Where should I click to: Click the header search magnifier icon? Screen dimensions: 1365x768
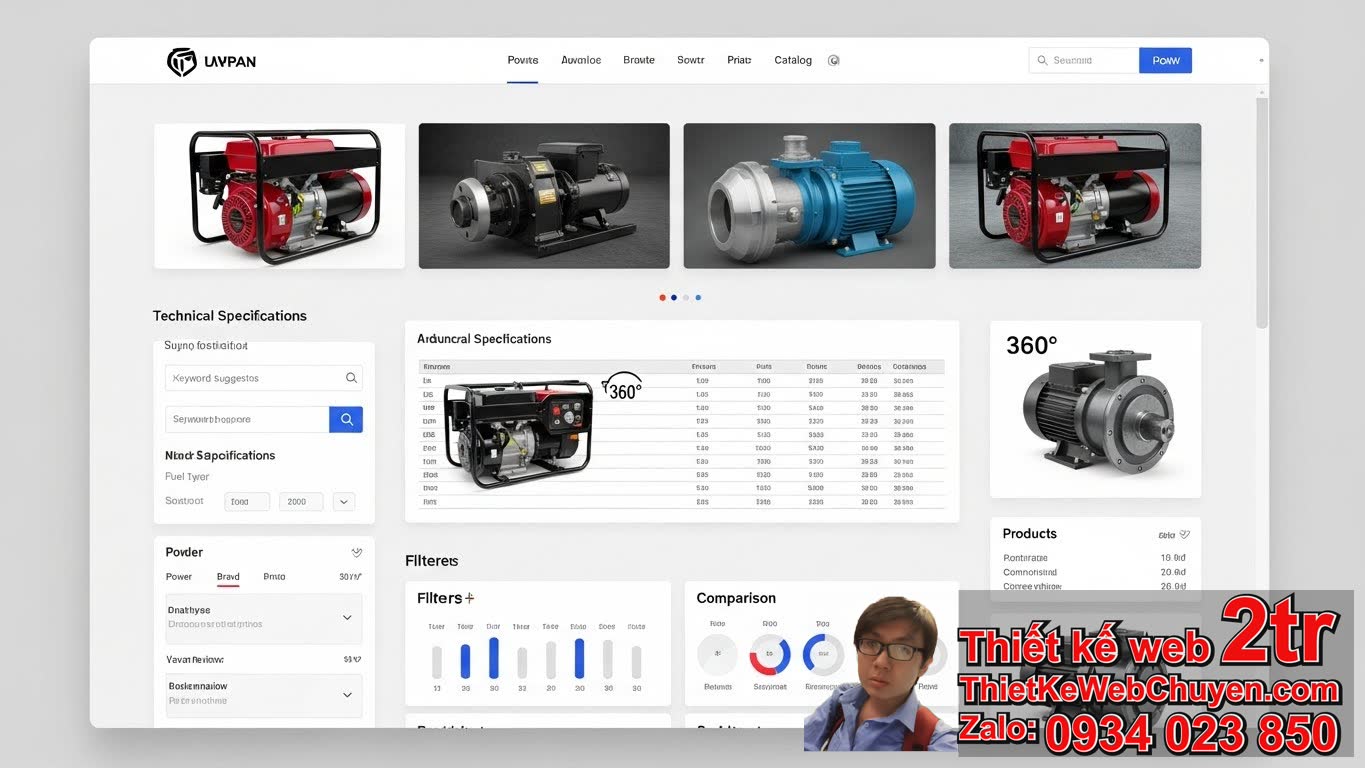pos(1042,61)
